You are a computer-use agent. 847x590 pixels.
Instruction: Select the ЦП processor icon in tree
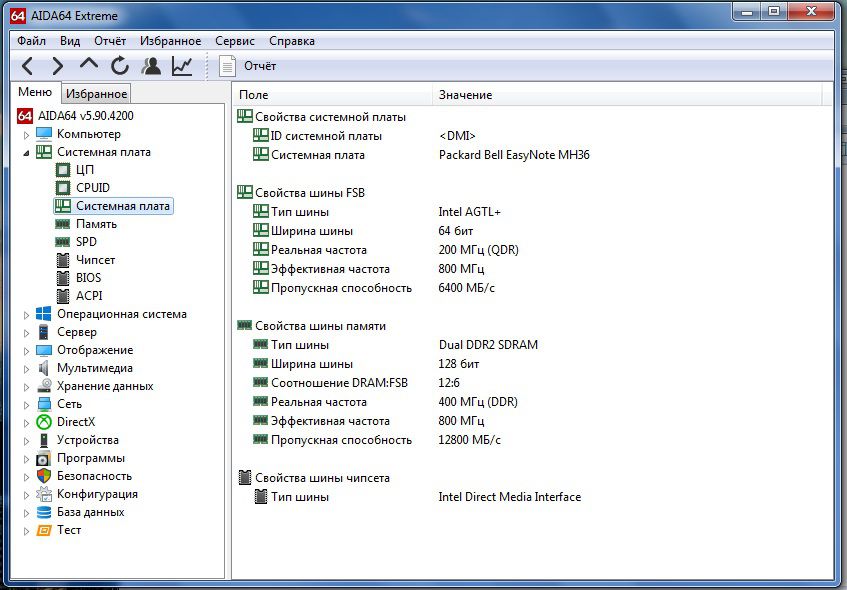coord(63,170)
